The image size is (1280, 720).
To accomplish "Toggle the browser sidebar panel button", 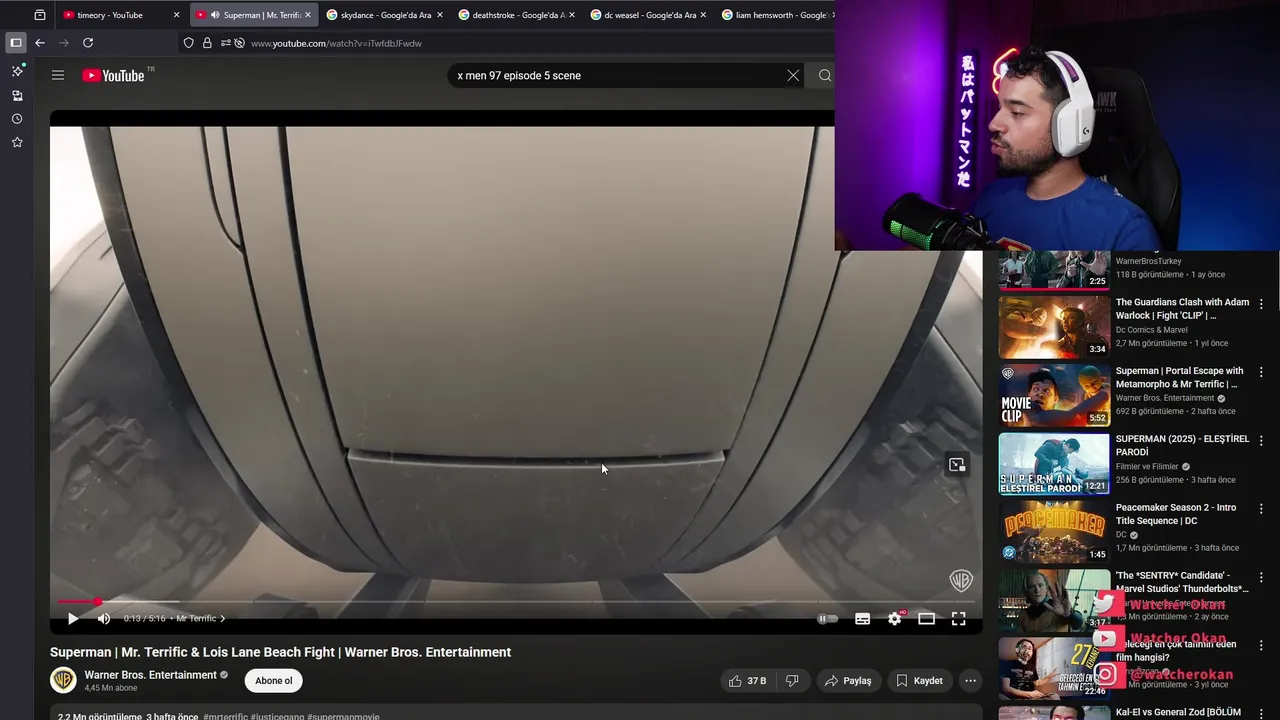I will point(15,43).
